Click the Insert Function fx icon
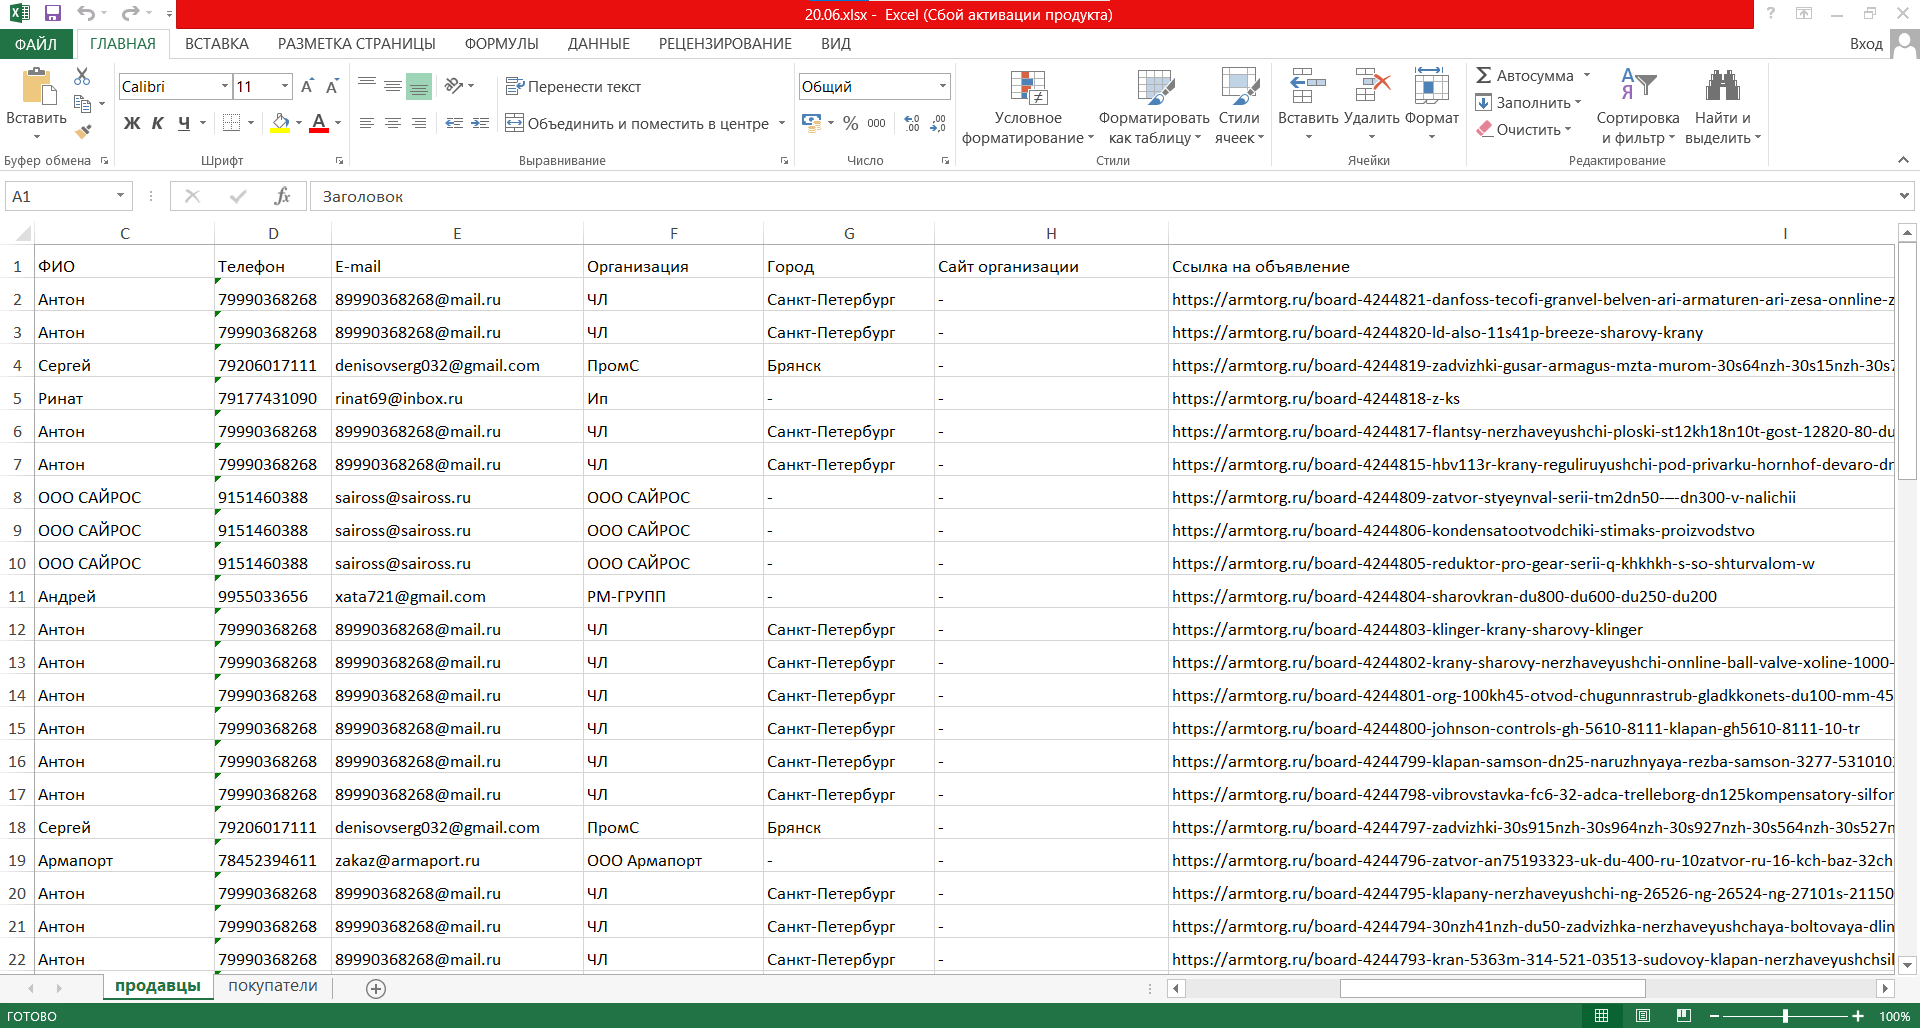The height and width of the screenshot is (1028, 1920). 282,196
